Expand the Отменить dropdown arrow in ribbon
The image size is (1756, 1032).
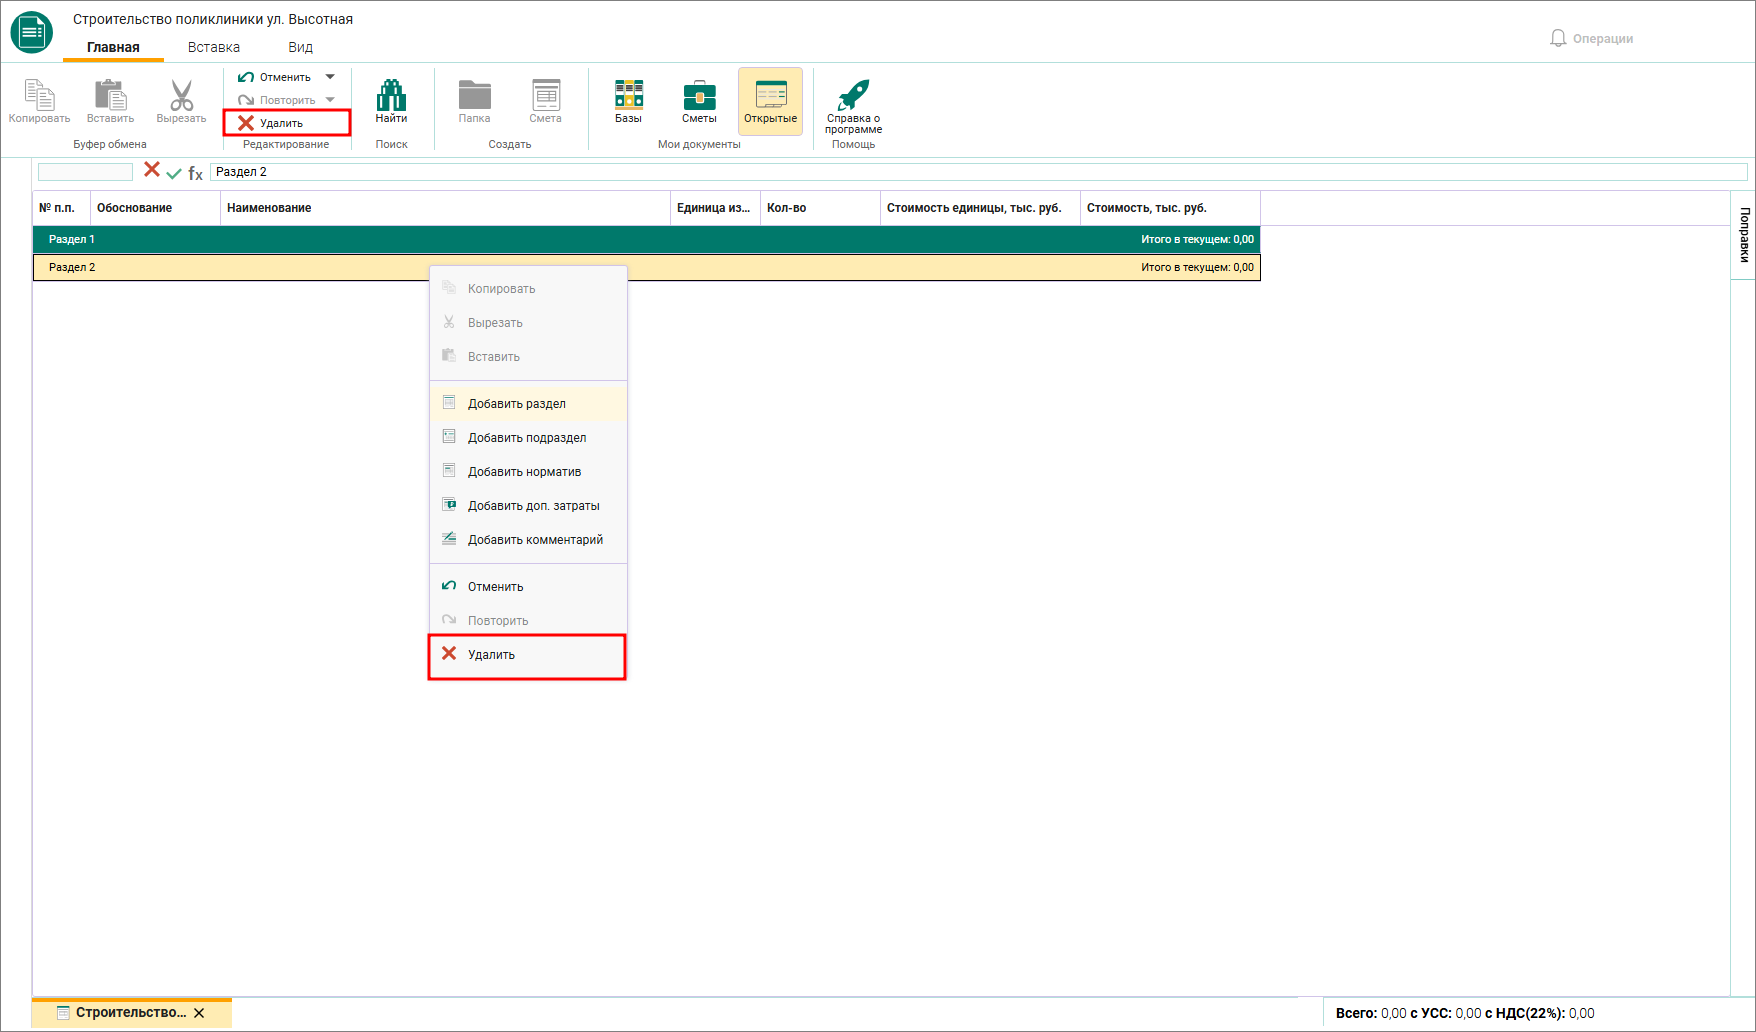pos(330,77)
